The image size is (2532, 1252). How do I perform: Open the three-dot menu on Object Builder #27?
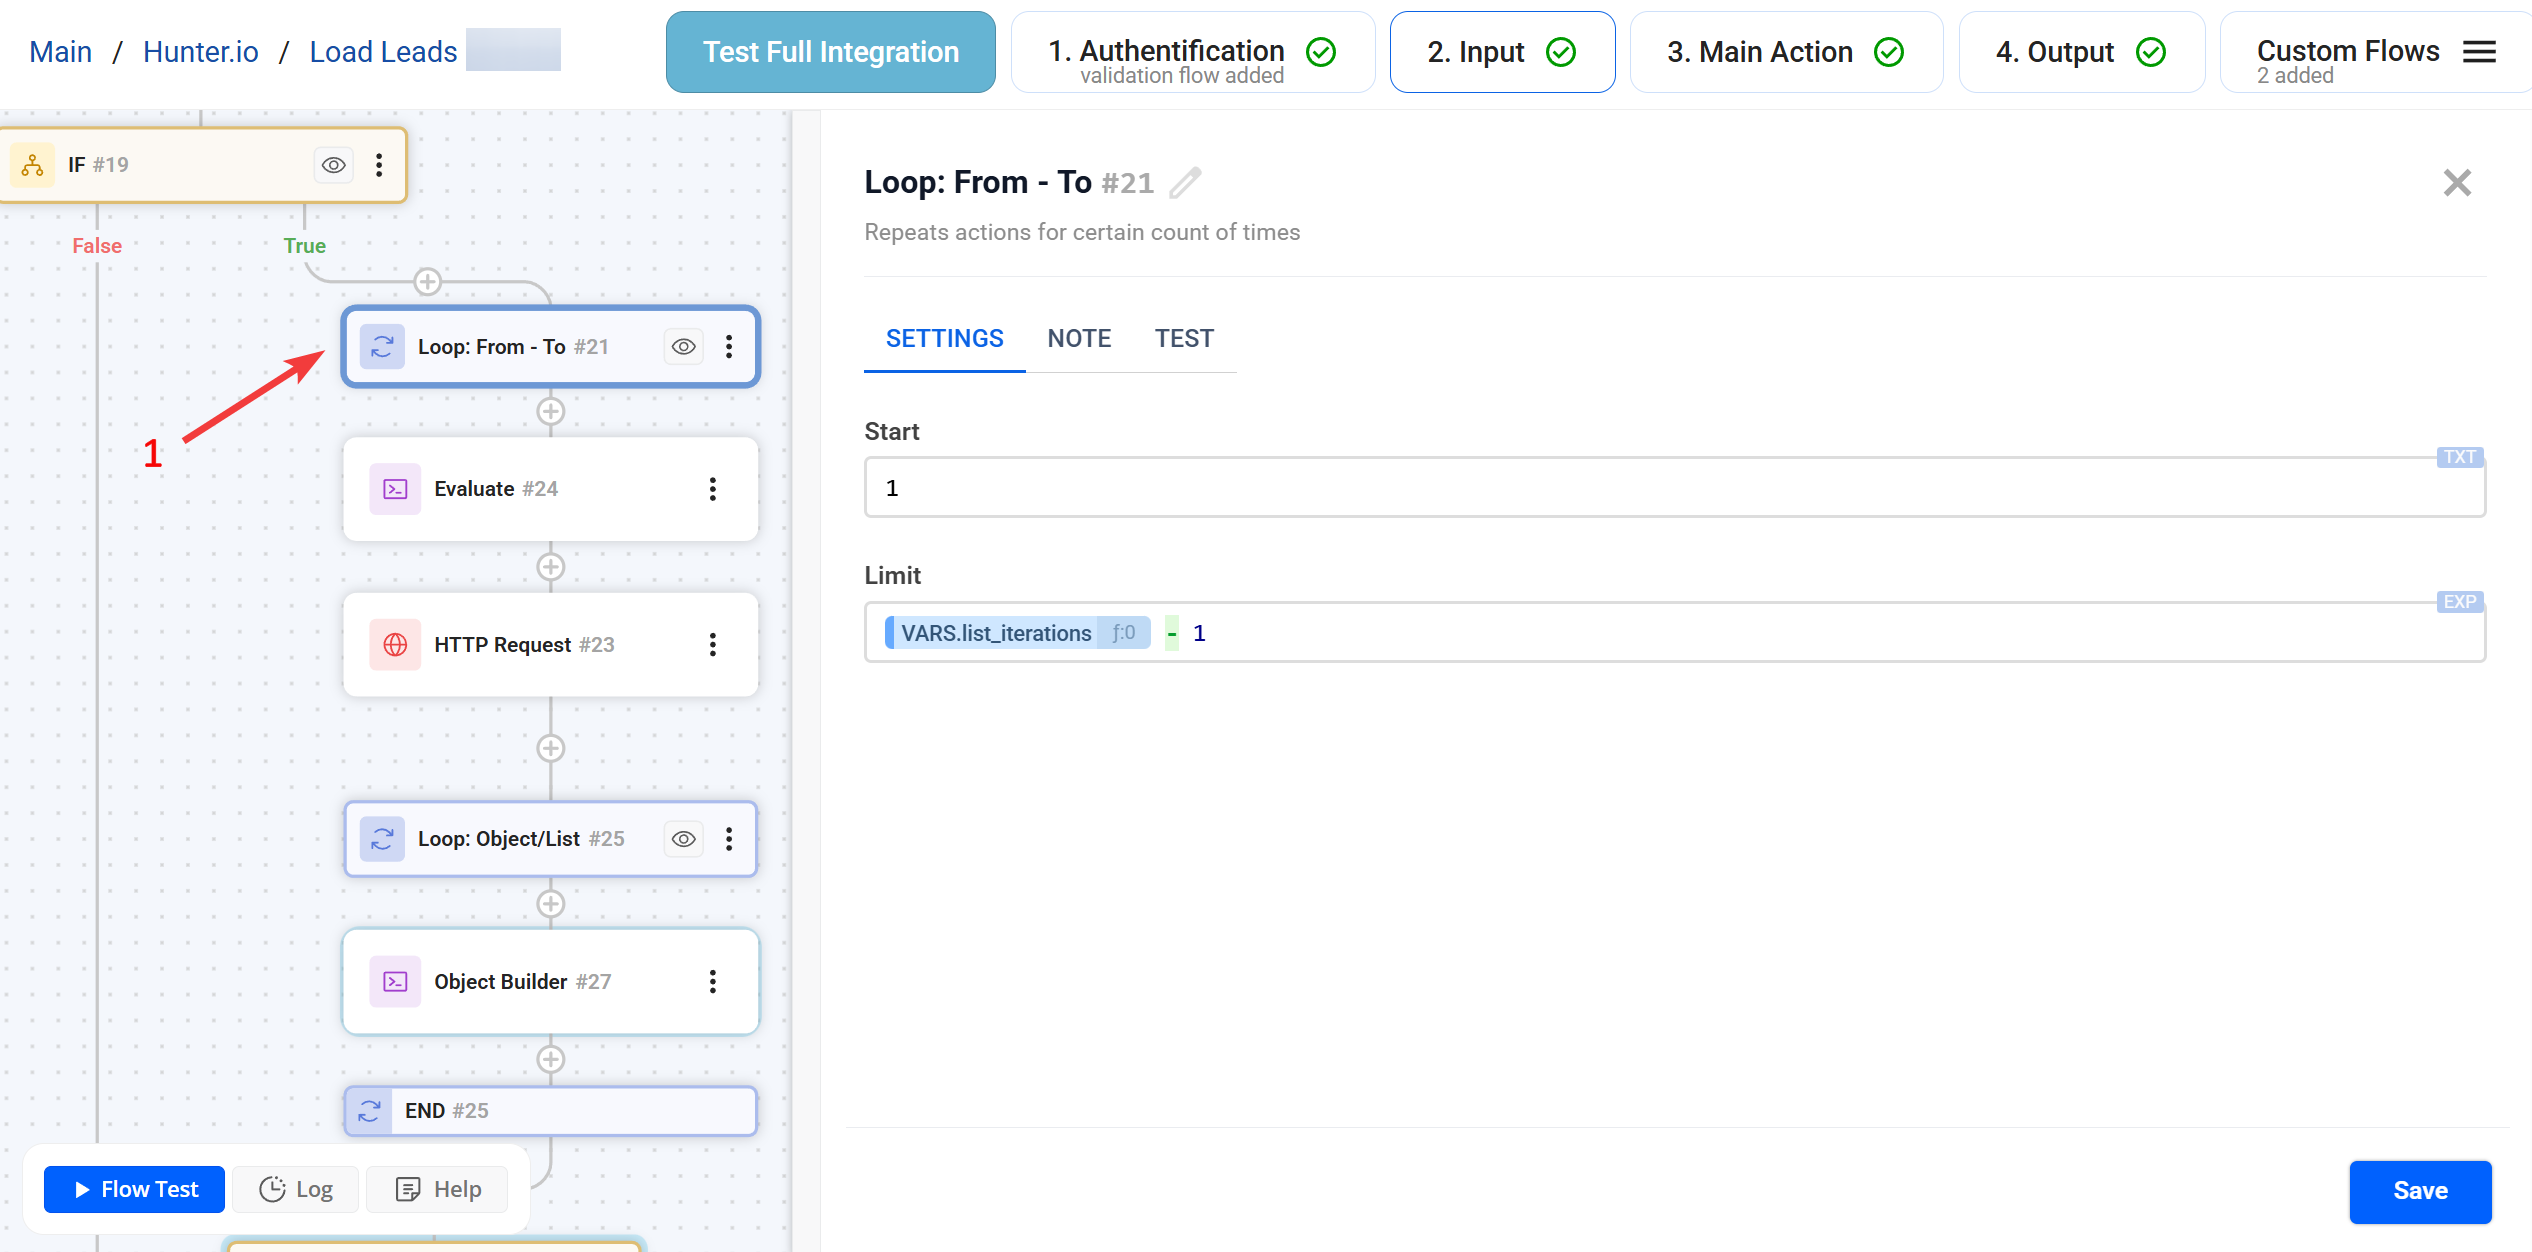712,981
